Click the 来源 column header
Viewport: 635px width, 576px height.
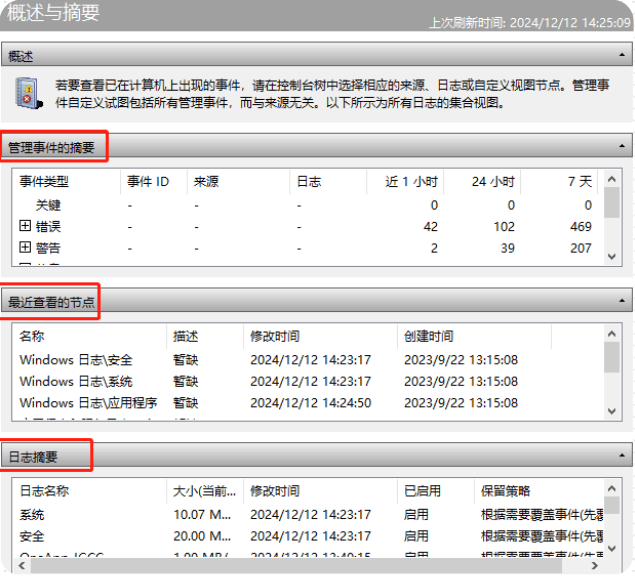pos(206,182)
